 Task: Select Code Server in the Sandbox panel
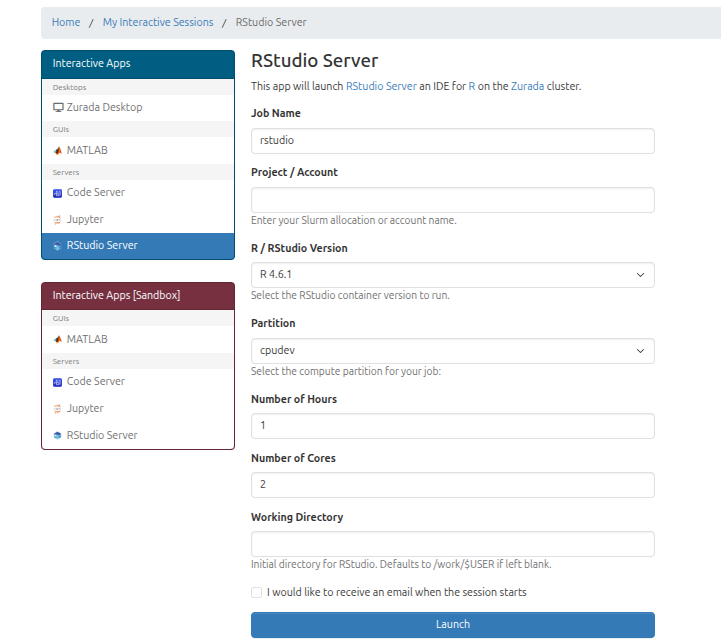[138, 382]
